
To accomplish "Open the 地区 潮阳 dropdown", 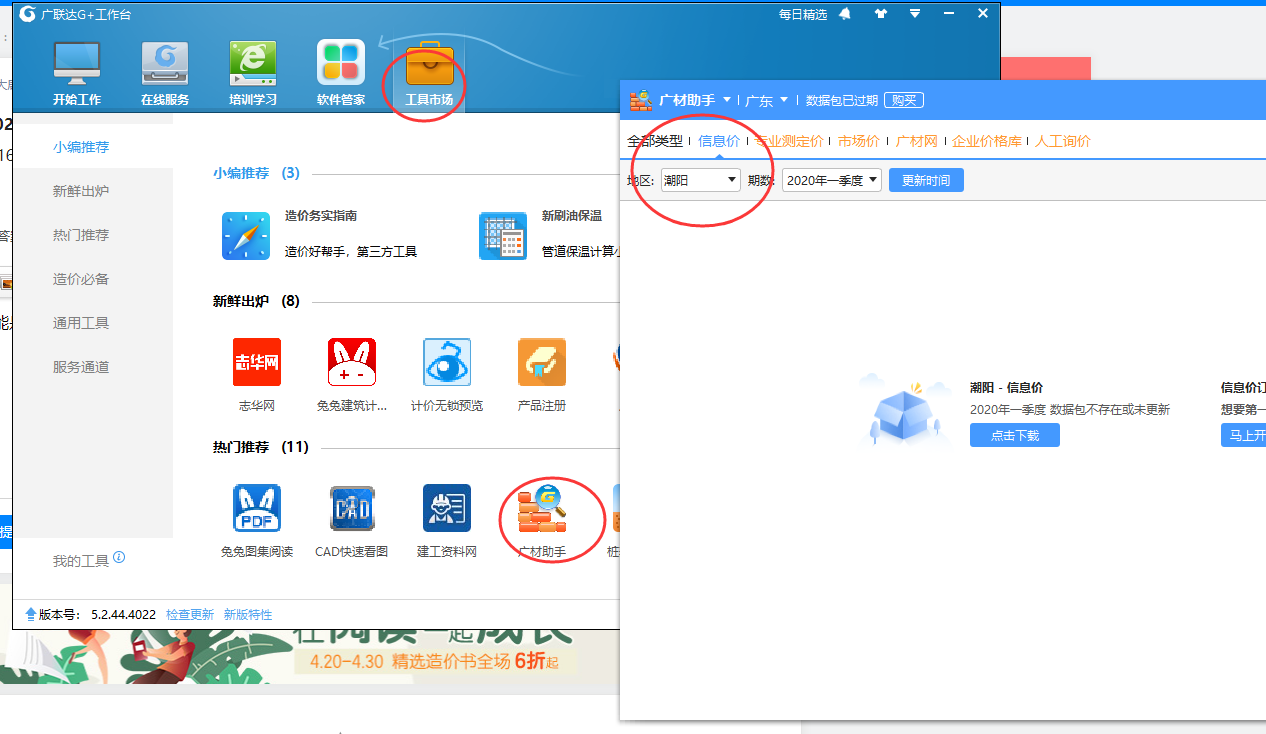I will coord(700,180).
